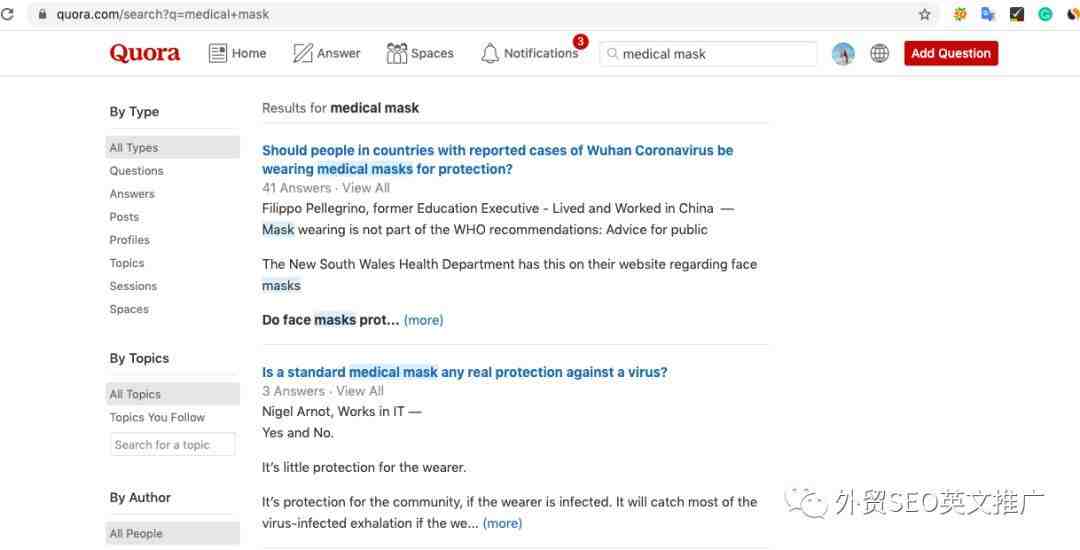
Task: Click the red notification count badge
Action: coord(581,42)
